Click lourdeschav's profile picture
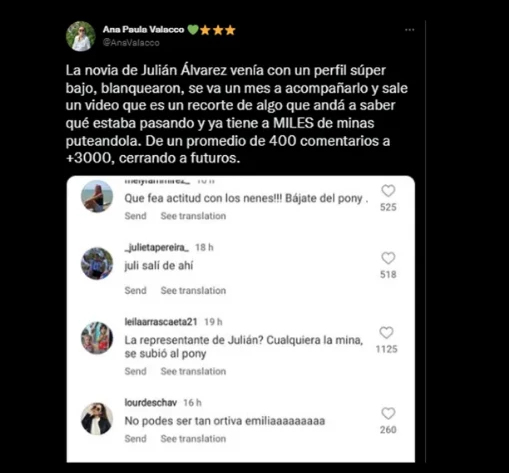This screenshot has width=509, height=473. click(x=97, y=419)
